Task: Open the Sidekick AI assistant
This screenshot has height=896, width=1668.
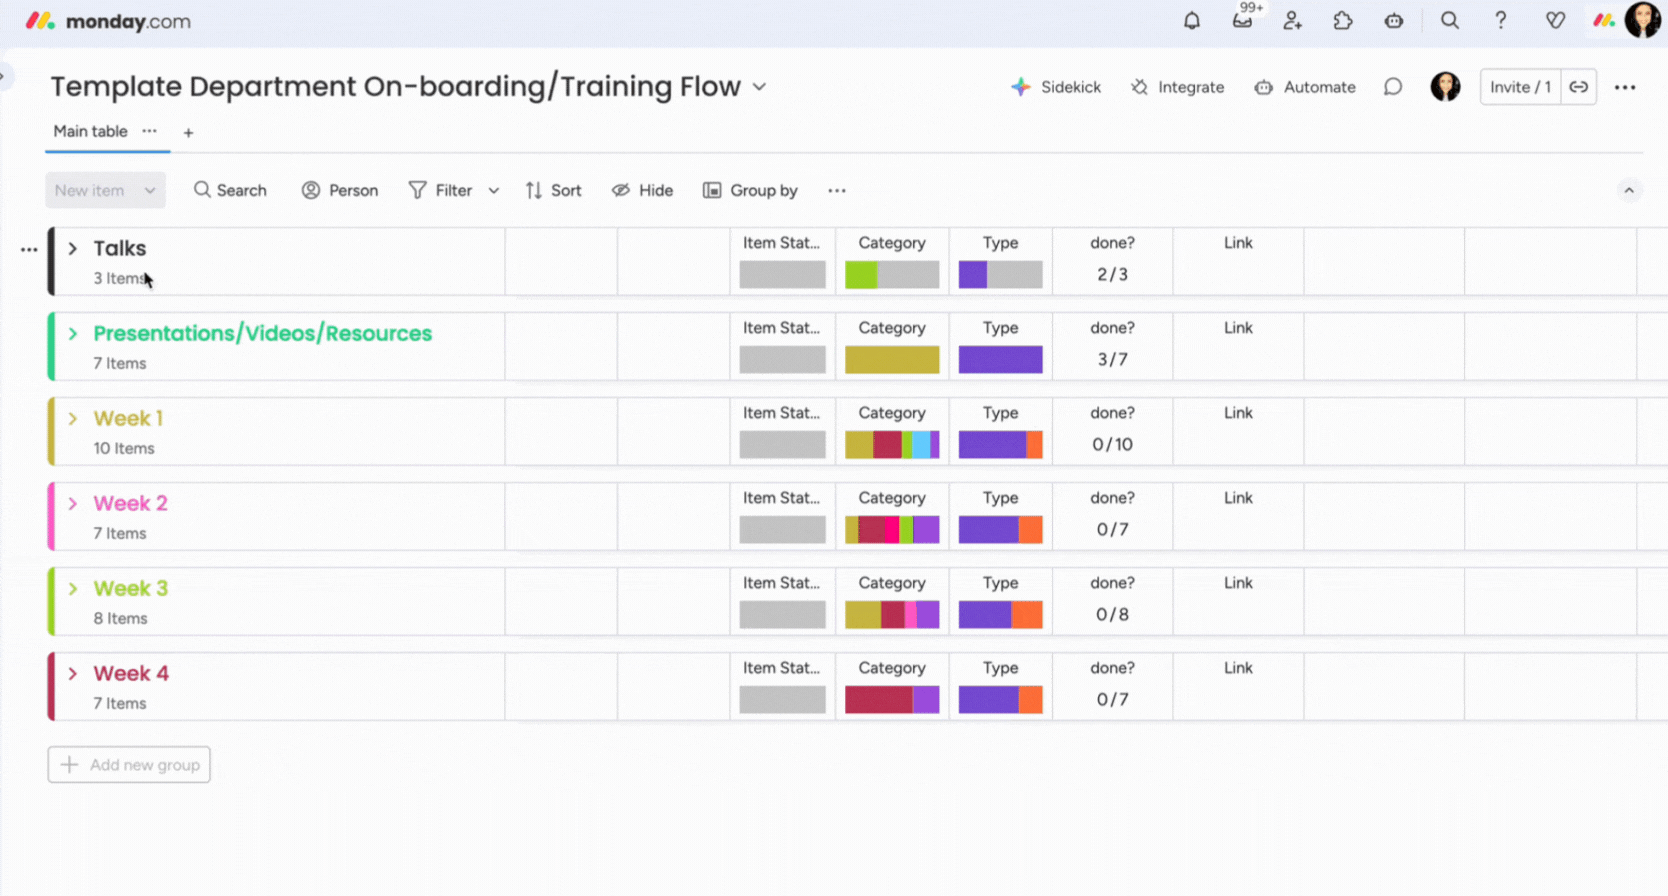Action: point(1056,87)
